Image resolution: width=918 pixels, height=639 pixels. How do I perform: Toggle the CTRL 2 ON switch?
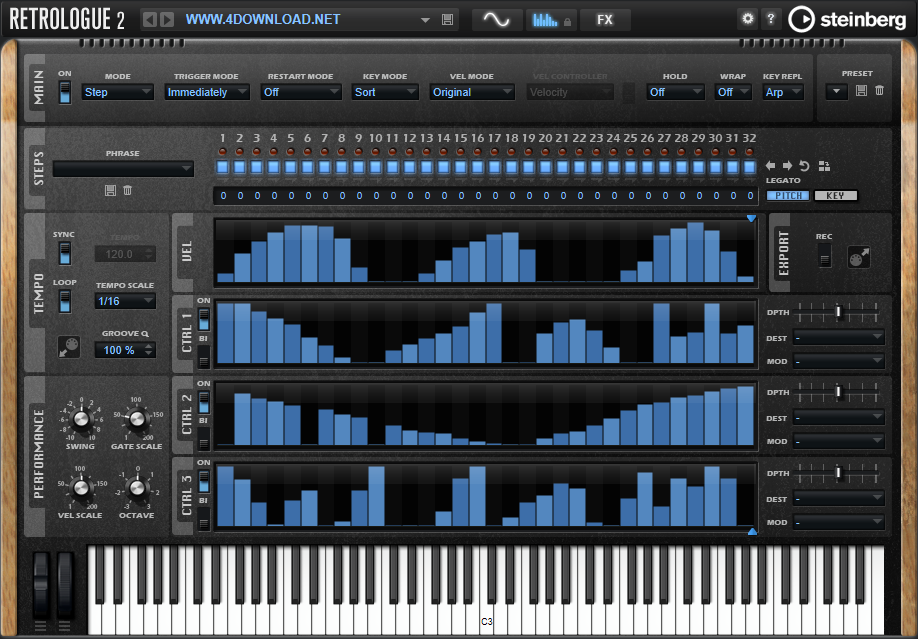204,402
